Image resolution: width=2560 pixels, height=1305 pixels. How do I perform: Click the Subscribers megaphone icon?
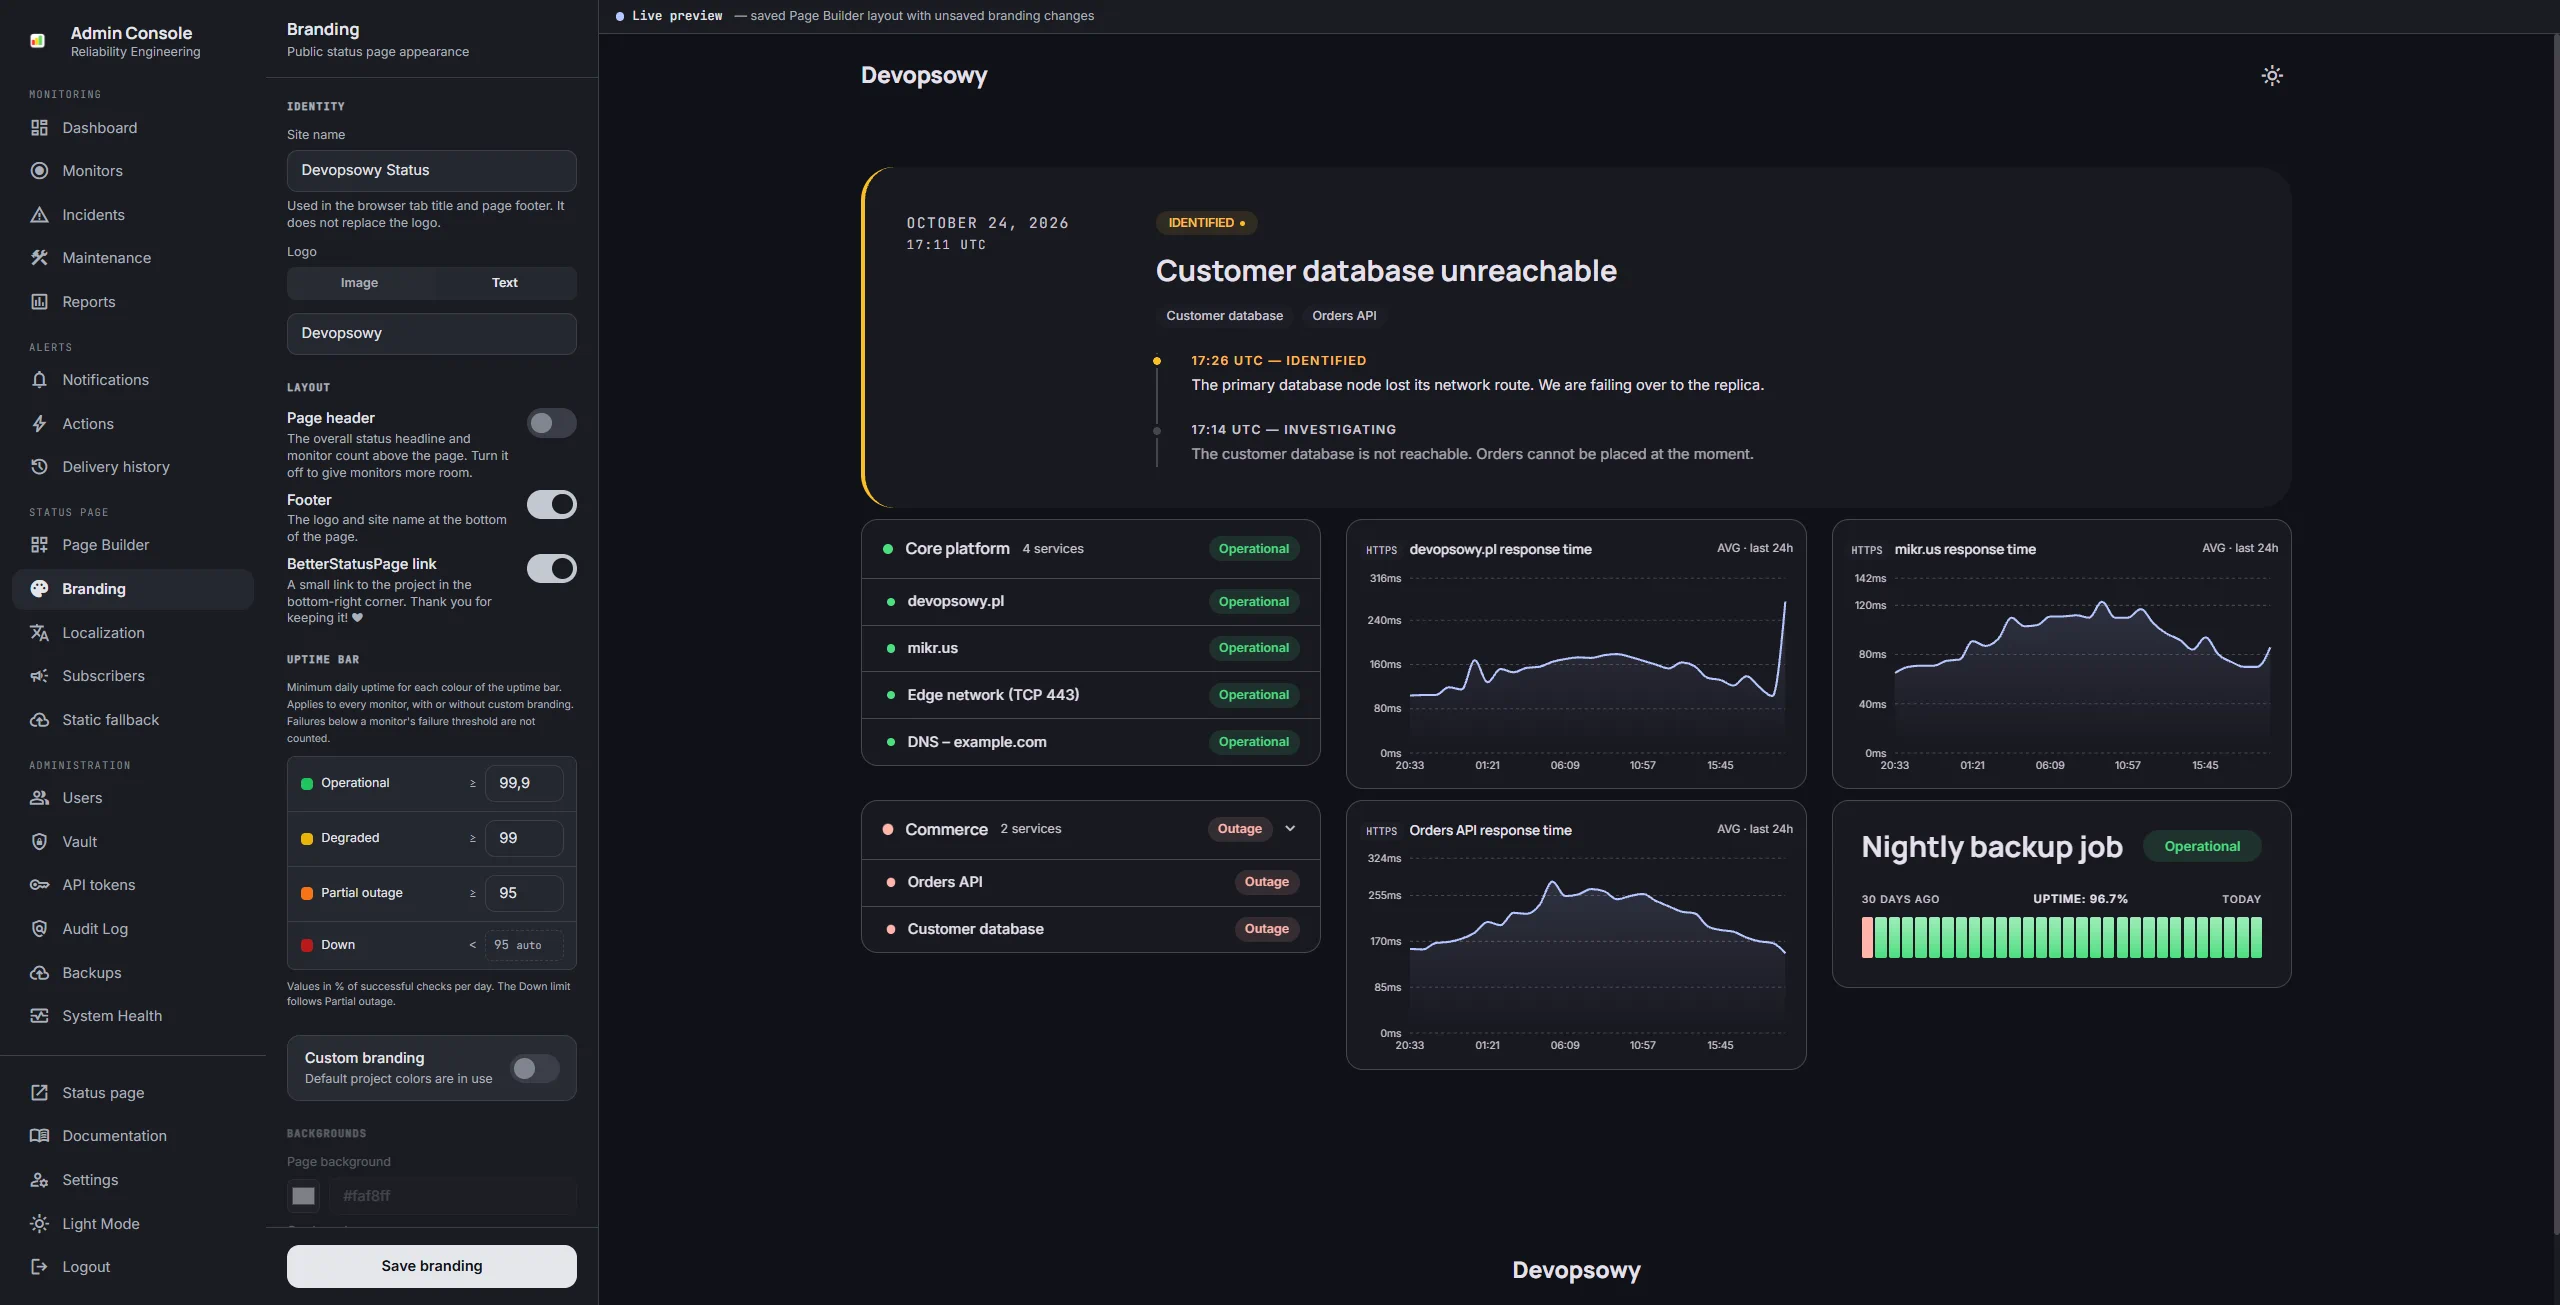click(39, 676)
